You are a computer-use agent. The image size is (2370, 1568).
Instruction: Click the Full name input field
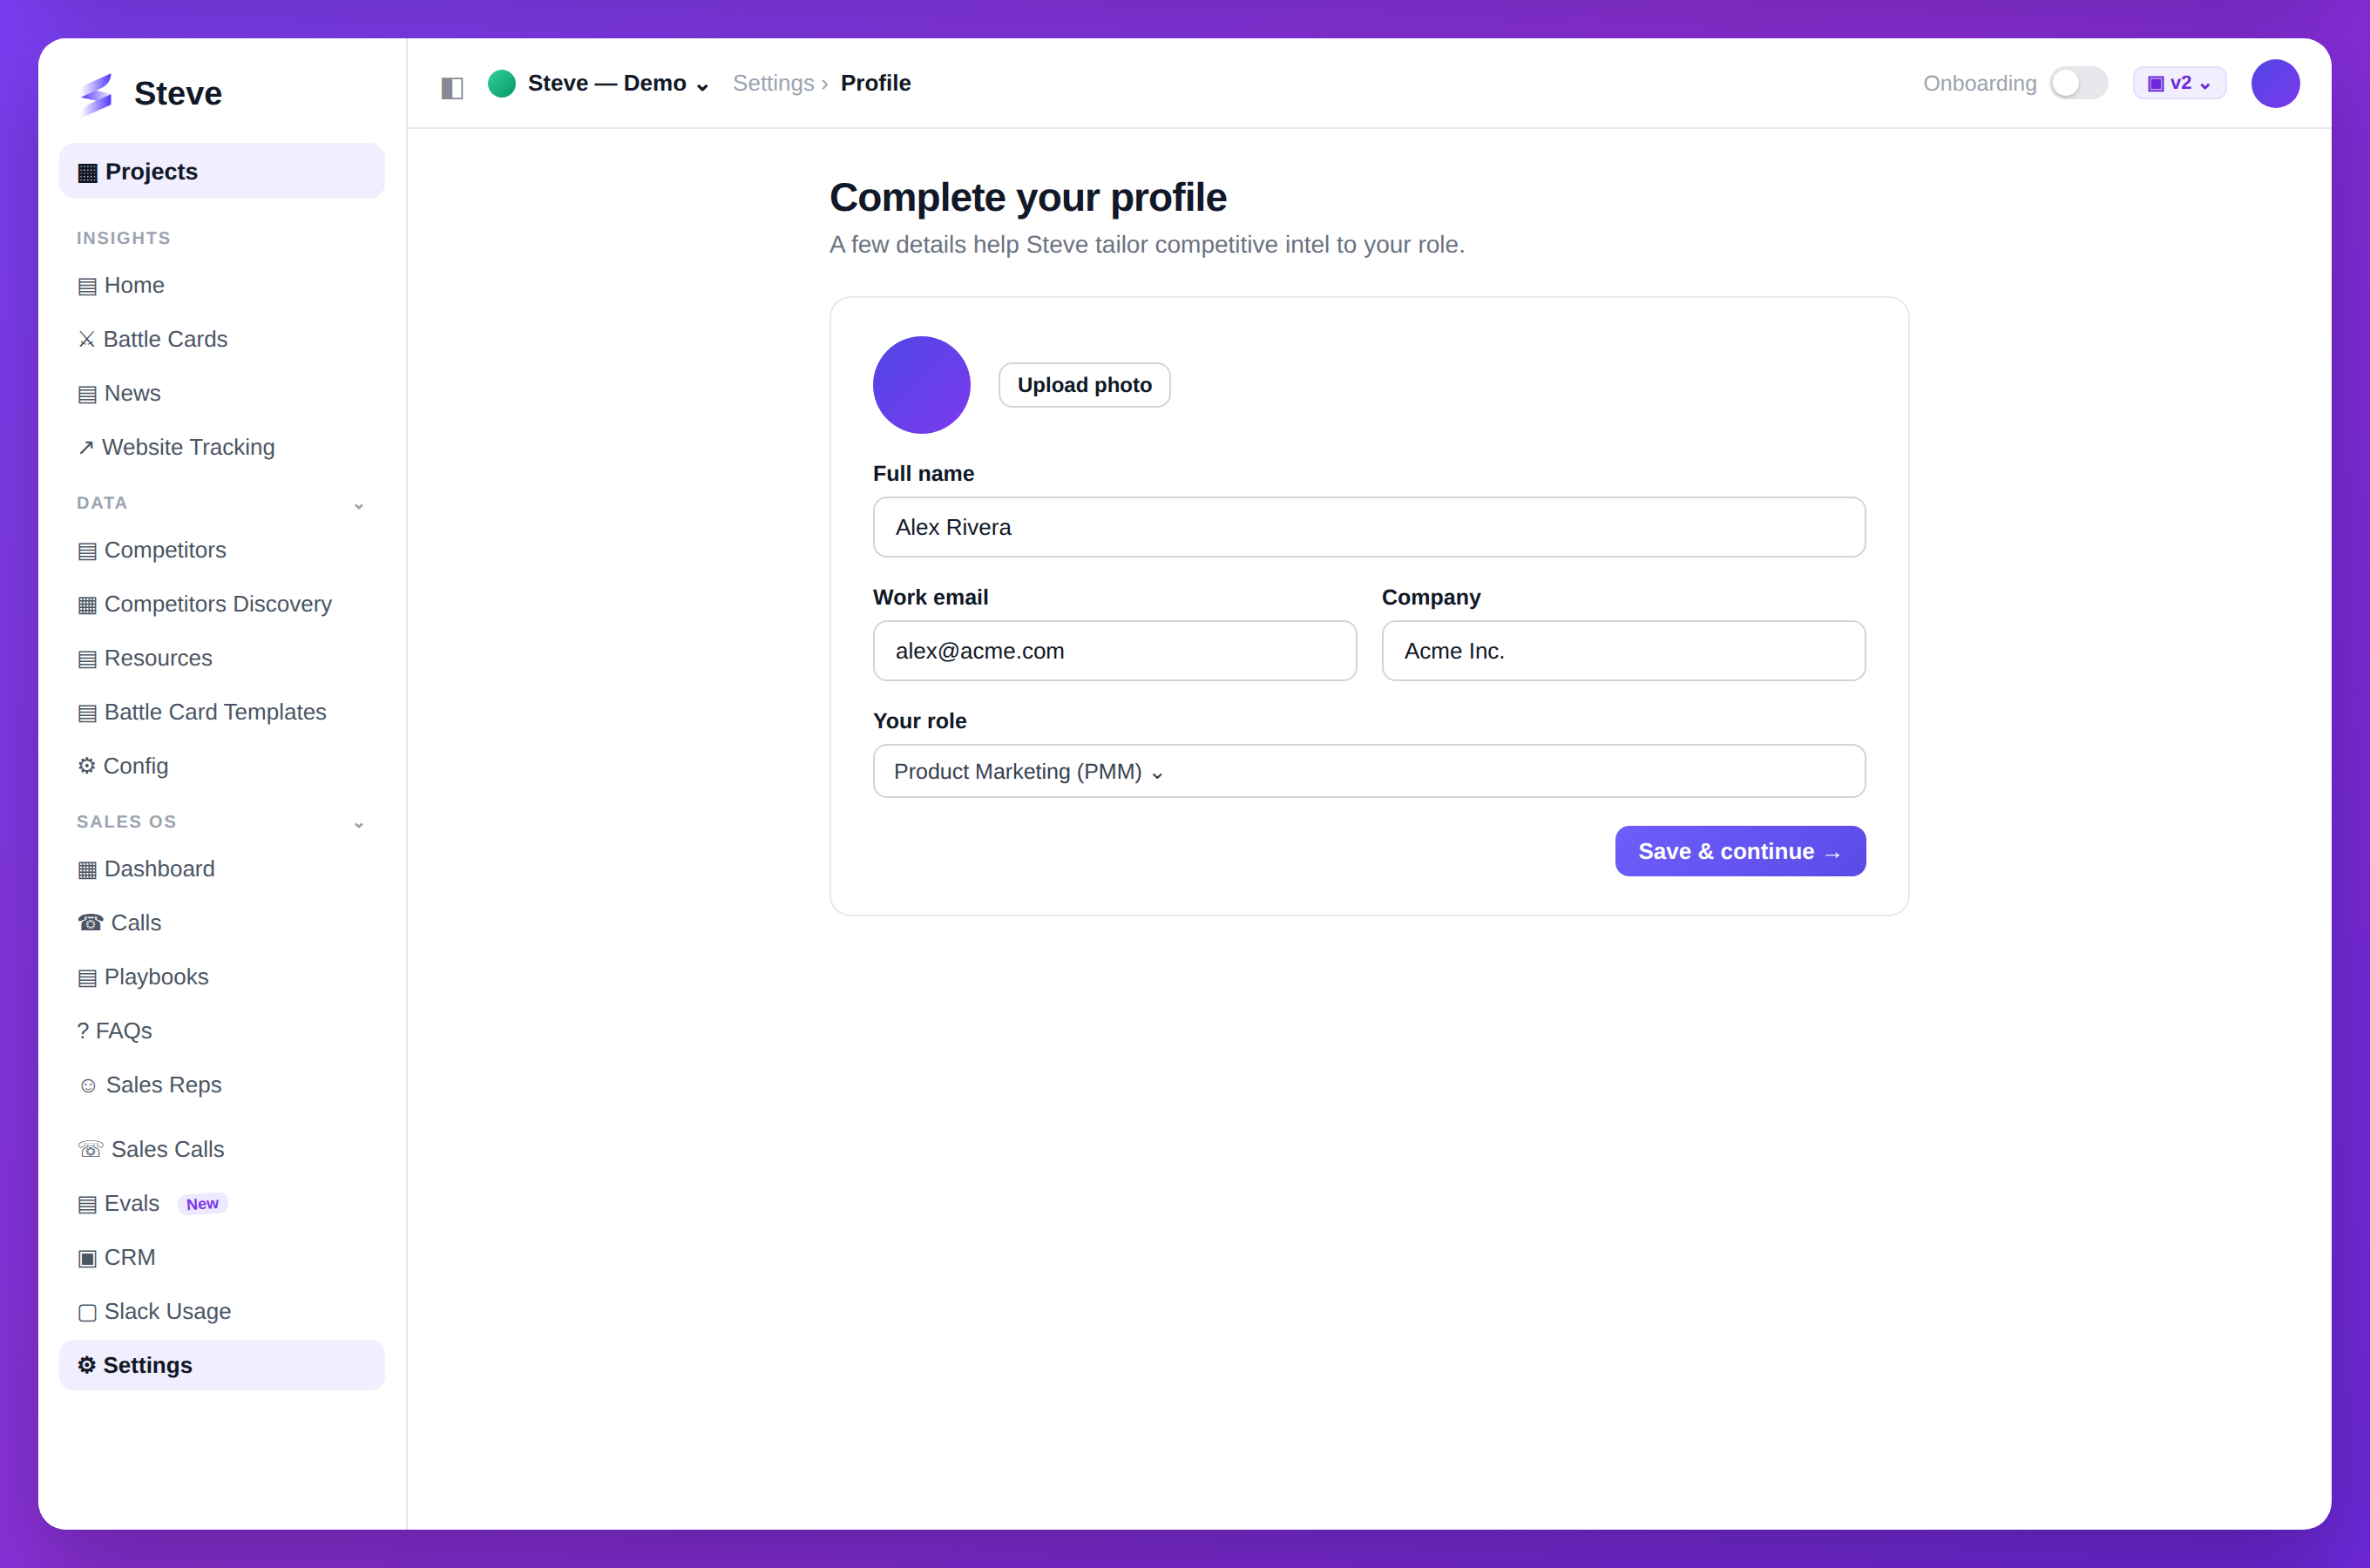coord(1369,527)
